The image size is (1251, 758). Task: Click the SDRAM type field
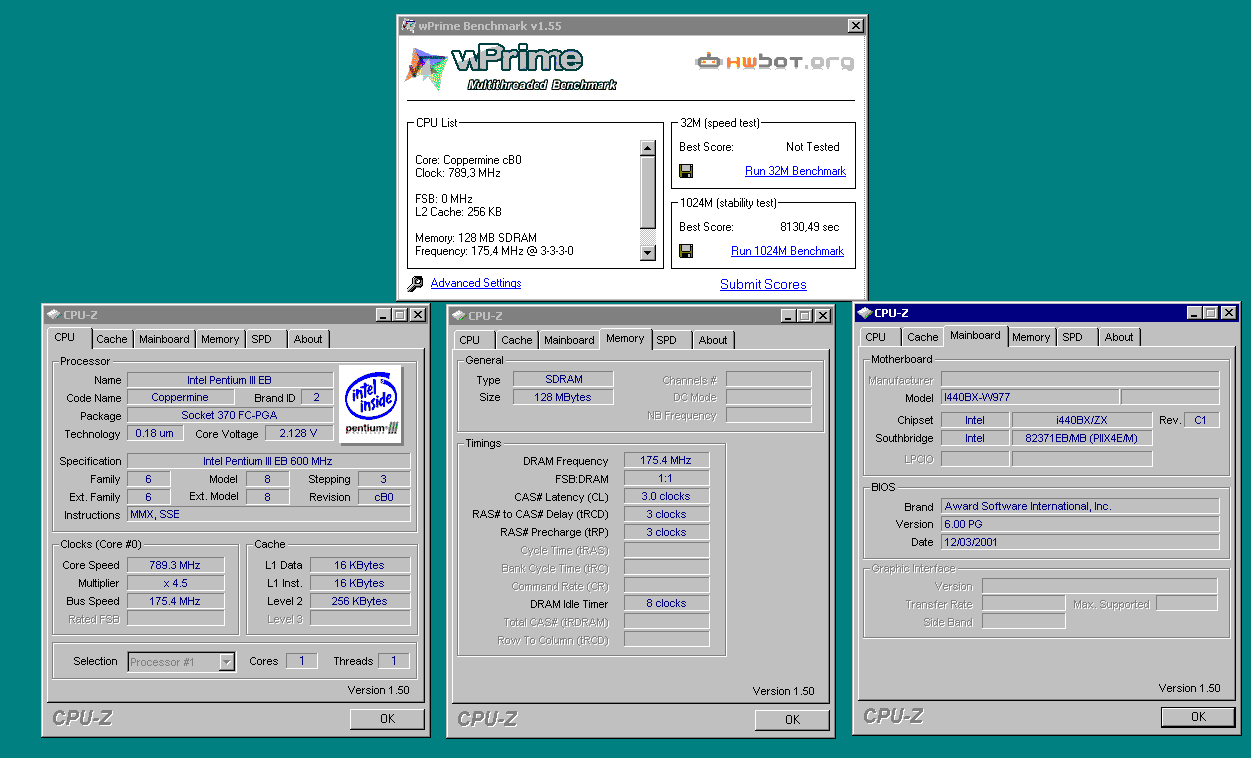[x=563, y=380]
